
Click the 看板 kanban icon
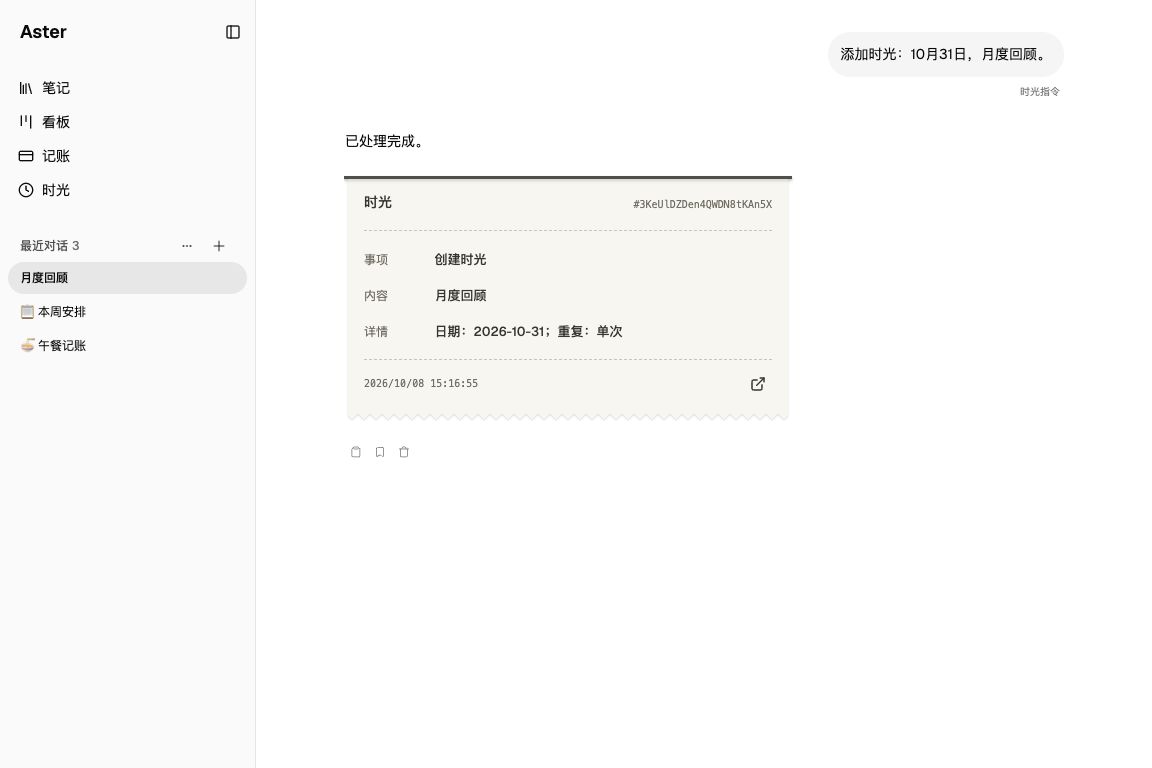[x=26, y=122]
